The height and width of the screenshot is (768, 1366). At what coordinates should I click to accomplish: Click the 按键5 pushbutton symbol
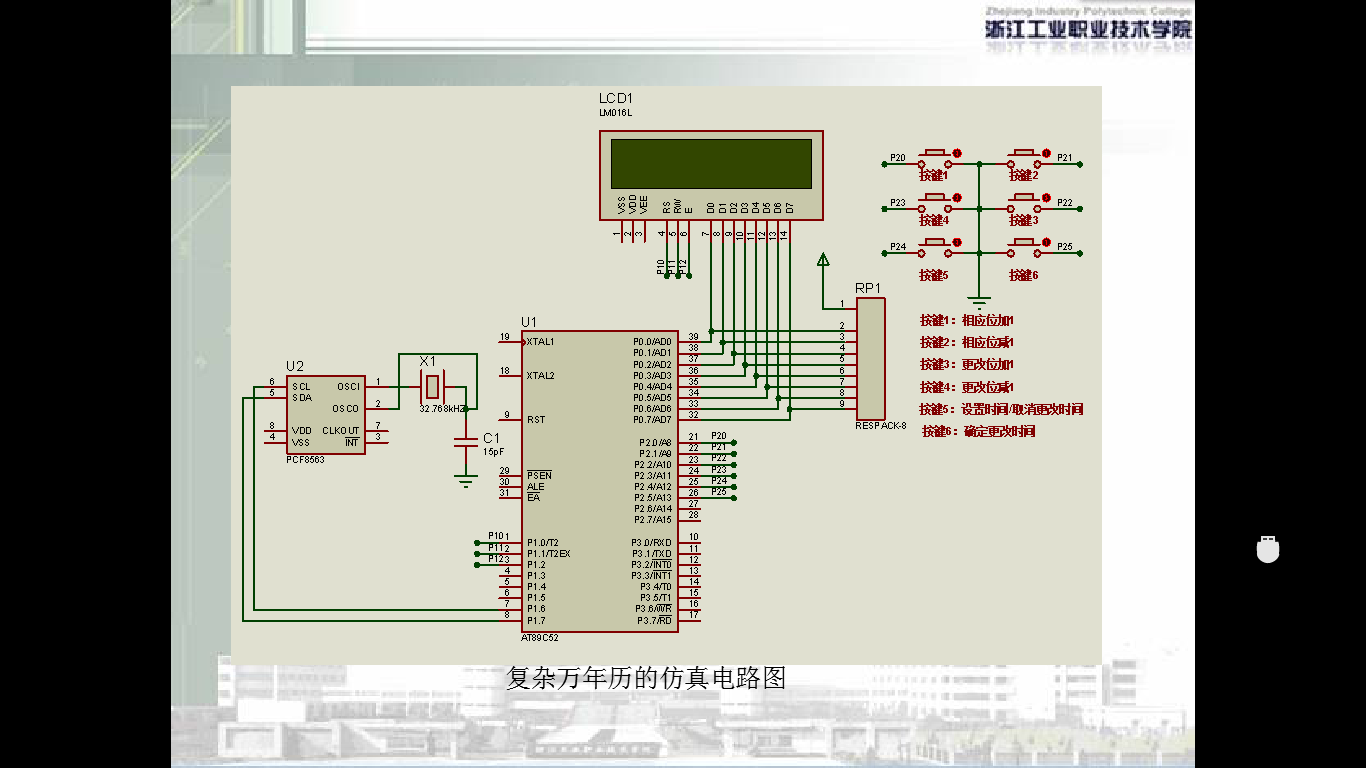click(935, 247)
